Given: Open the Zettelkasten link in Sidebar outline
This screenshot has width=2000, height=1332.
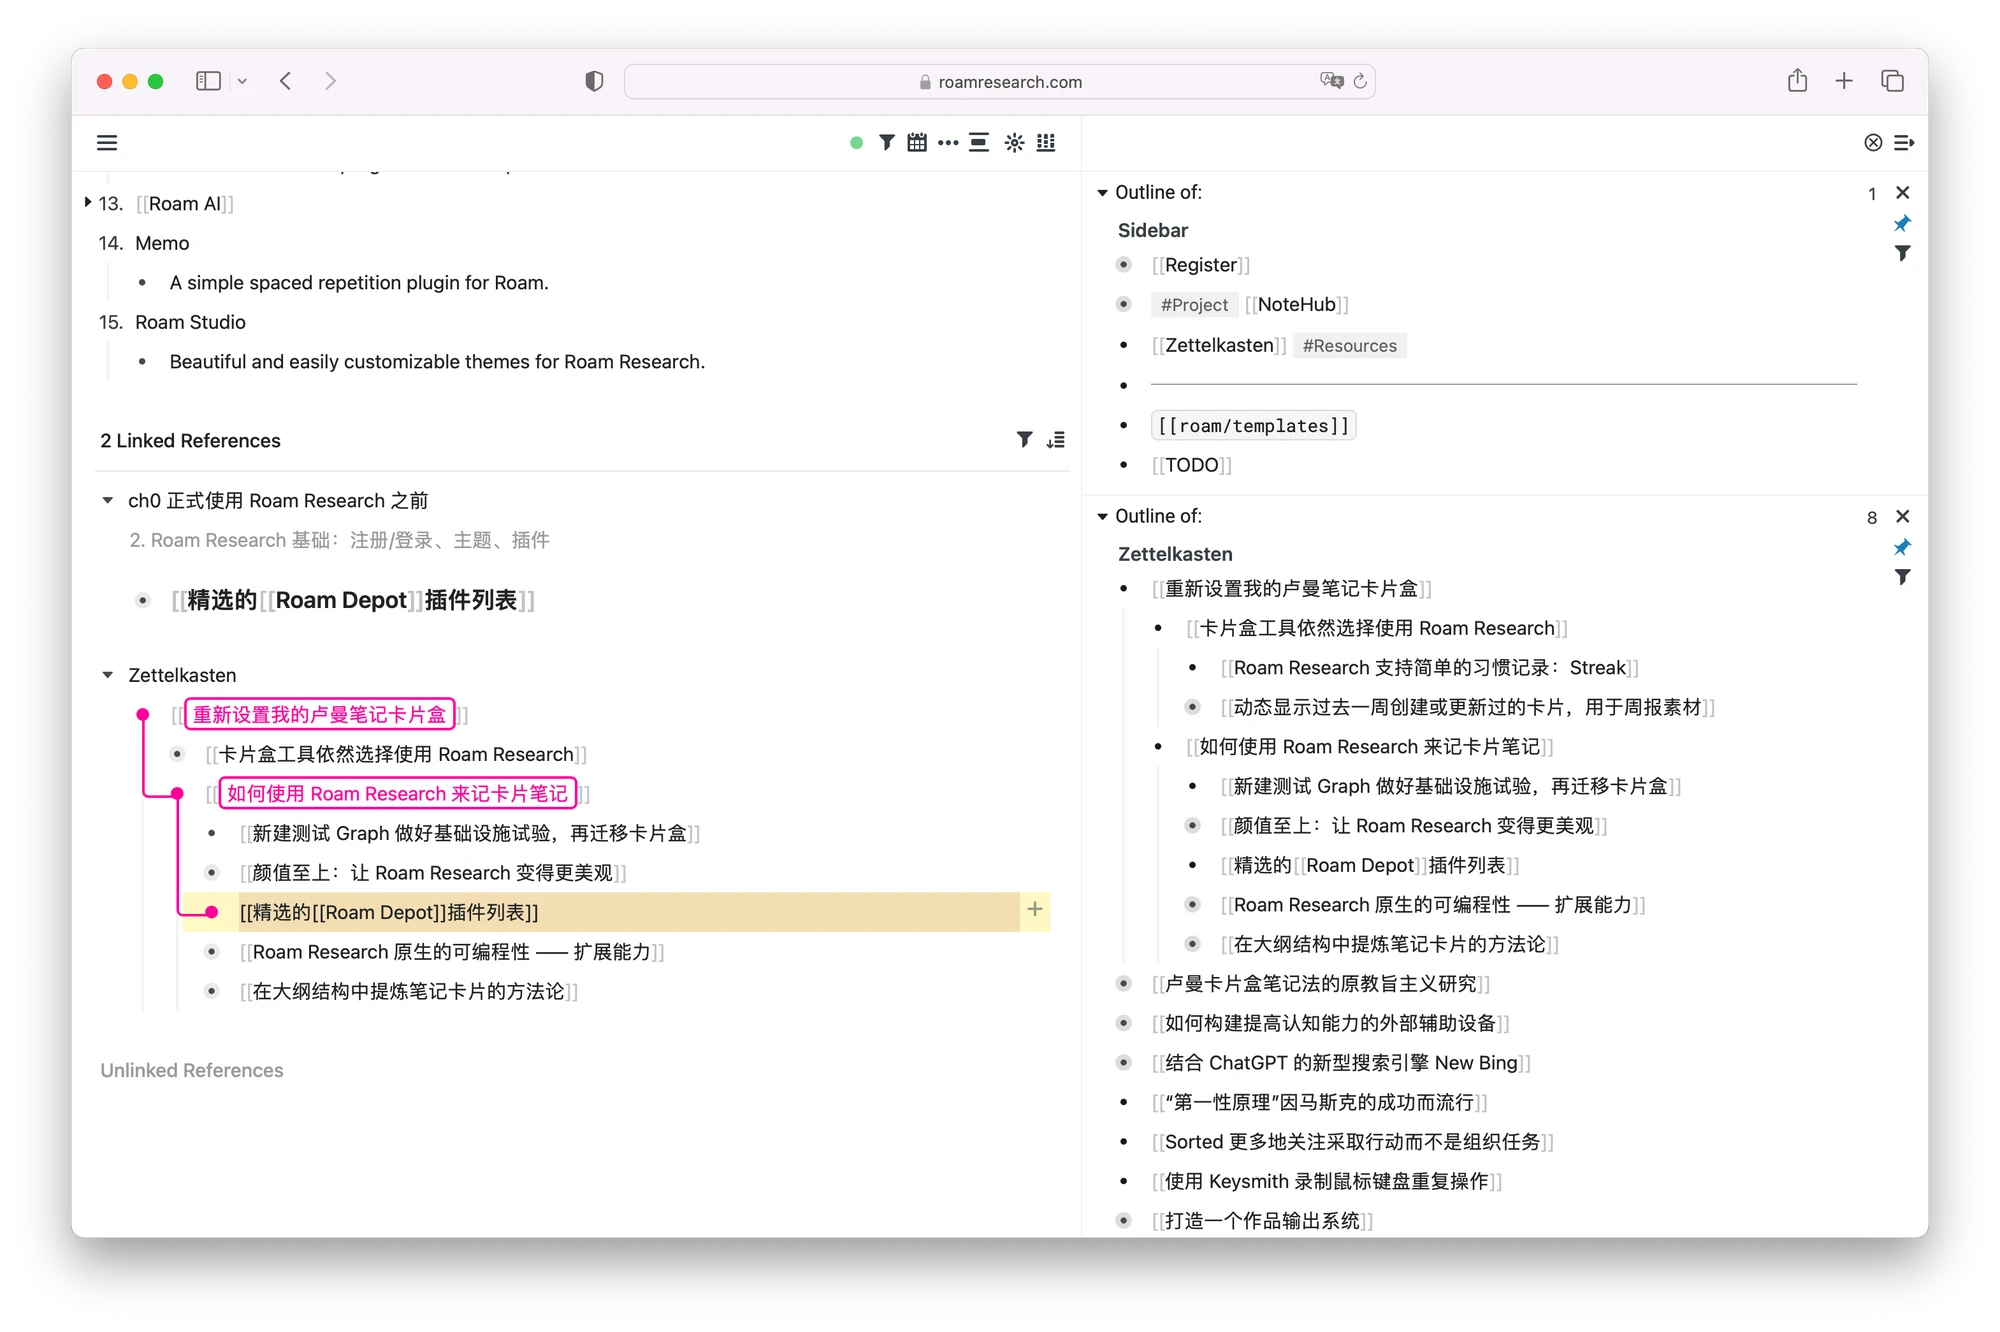Looking at the screenshot, I should pos(1219,345).
